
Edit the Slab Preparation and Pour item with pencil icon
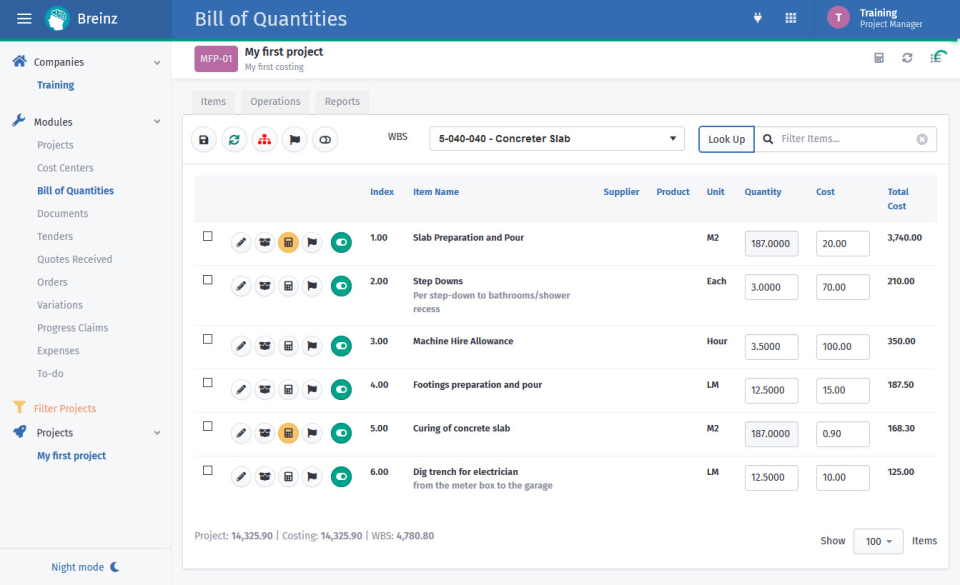point(241,242)
